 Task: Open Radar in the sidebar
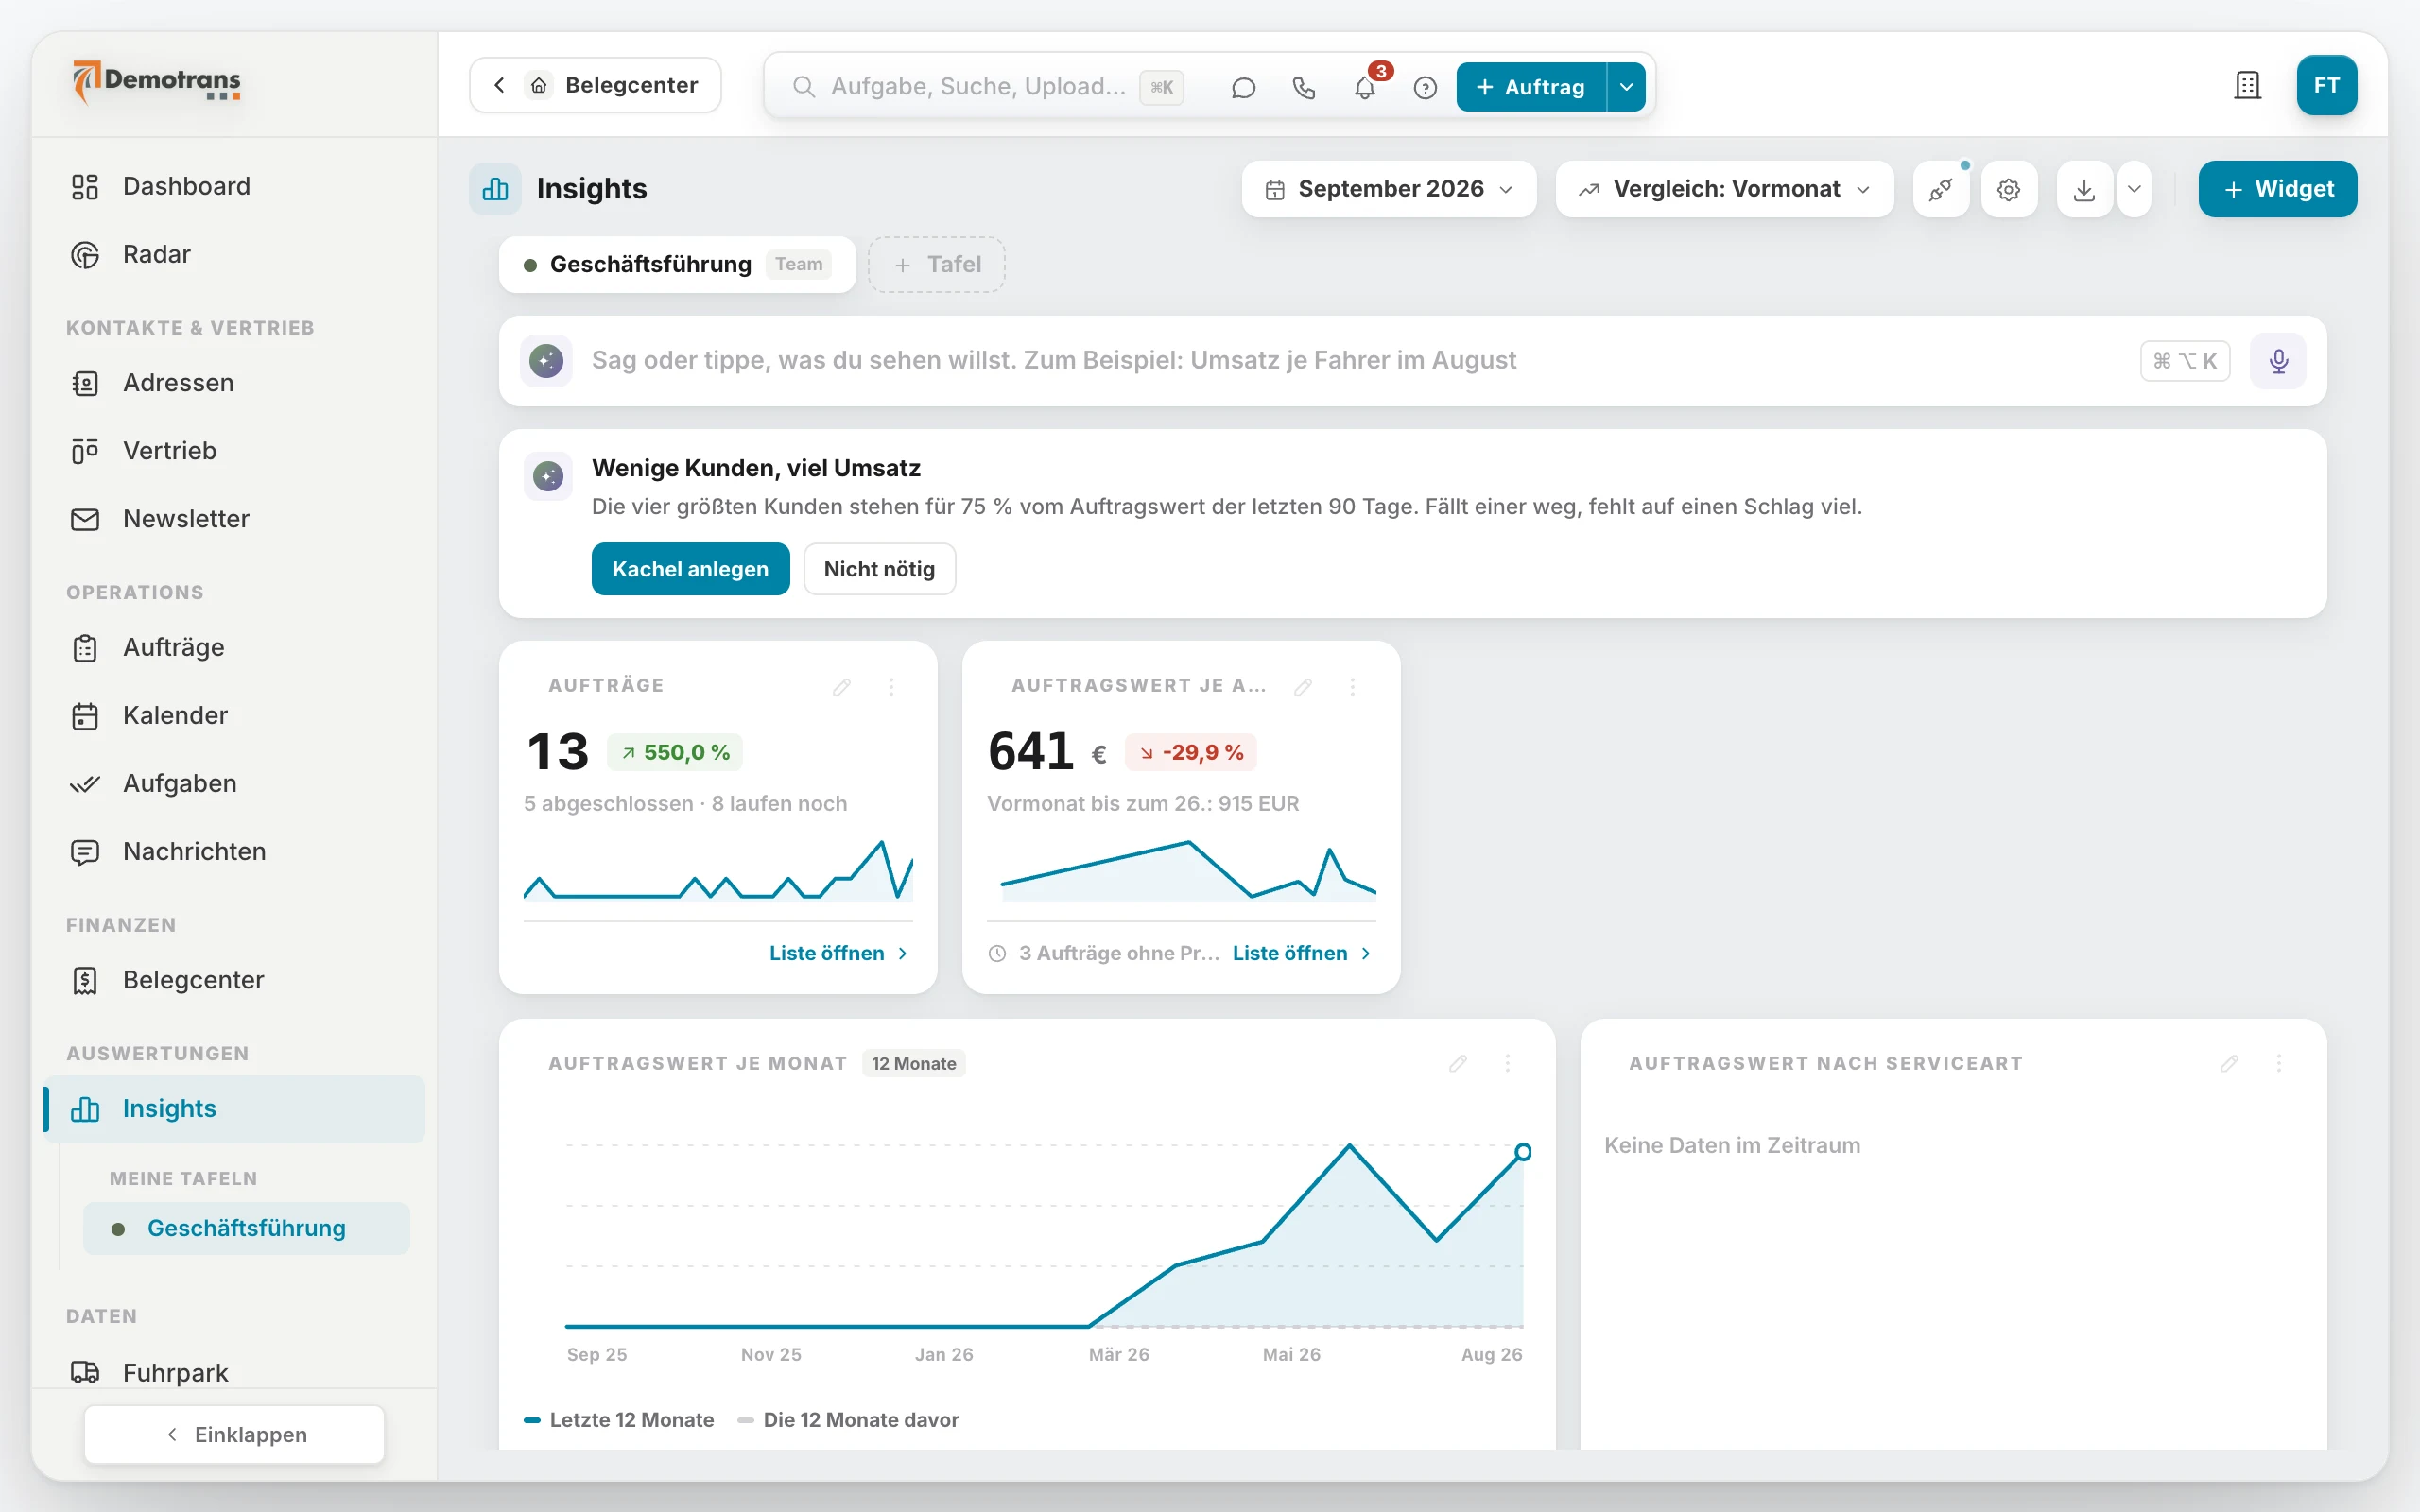(234, 255)
